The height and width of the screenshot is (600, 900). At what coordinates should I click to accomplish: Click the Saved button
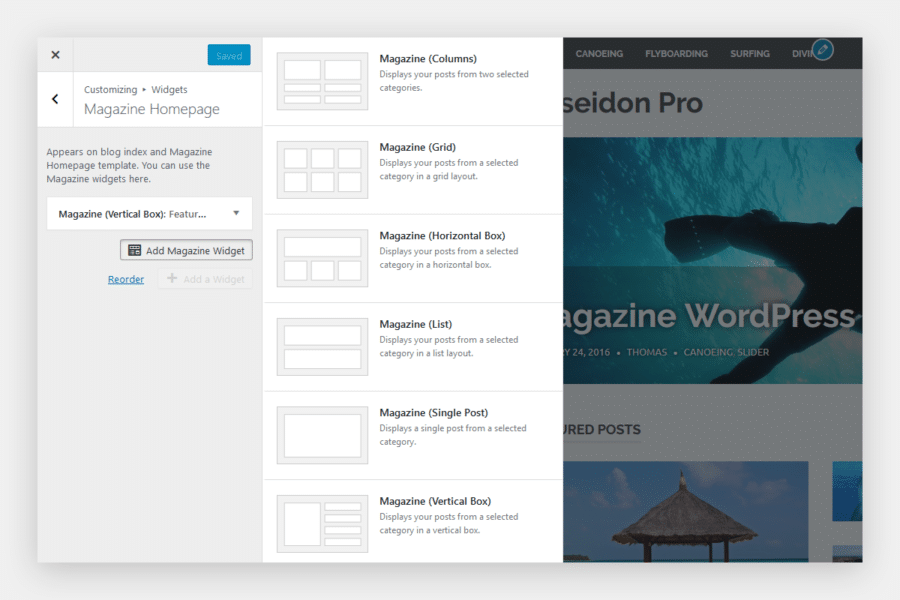coord(229,55)
